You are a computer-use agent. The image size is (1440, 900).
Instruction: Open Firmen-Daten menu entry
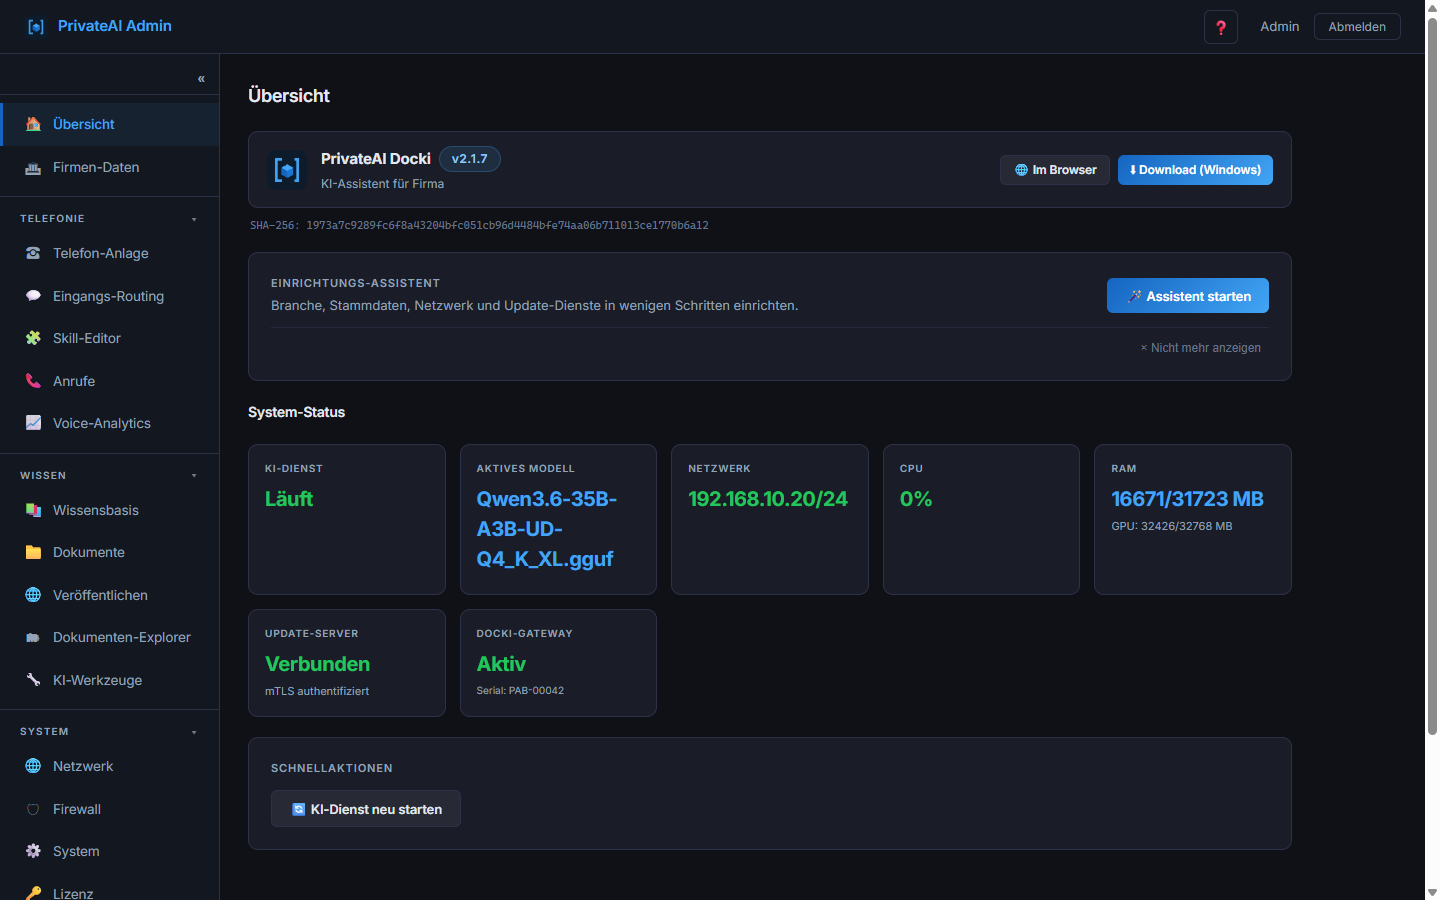[x=110, y=167]
